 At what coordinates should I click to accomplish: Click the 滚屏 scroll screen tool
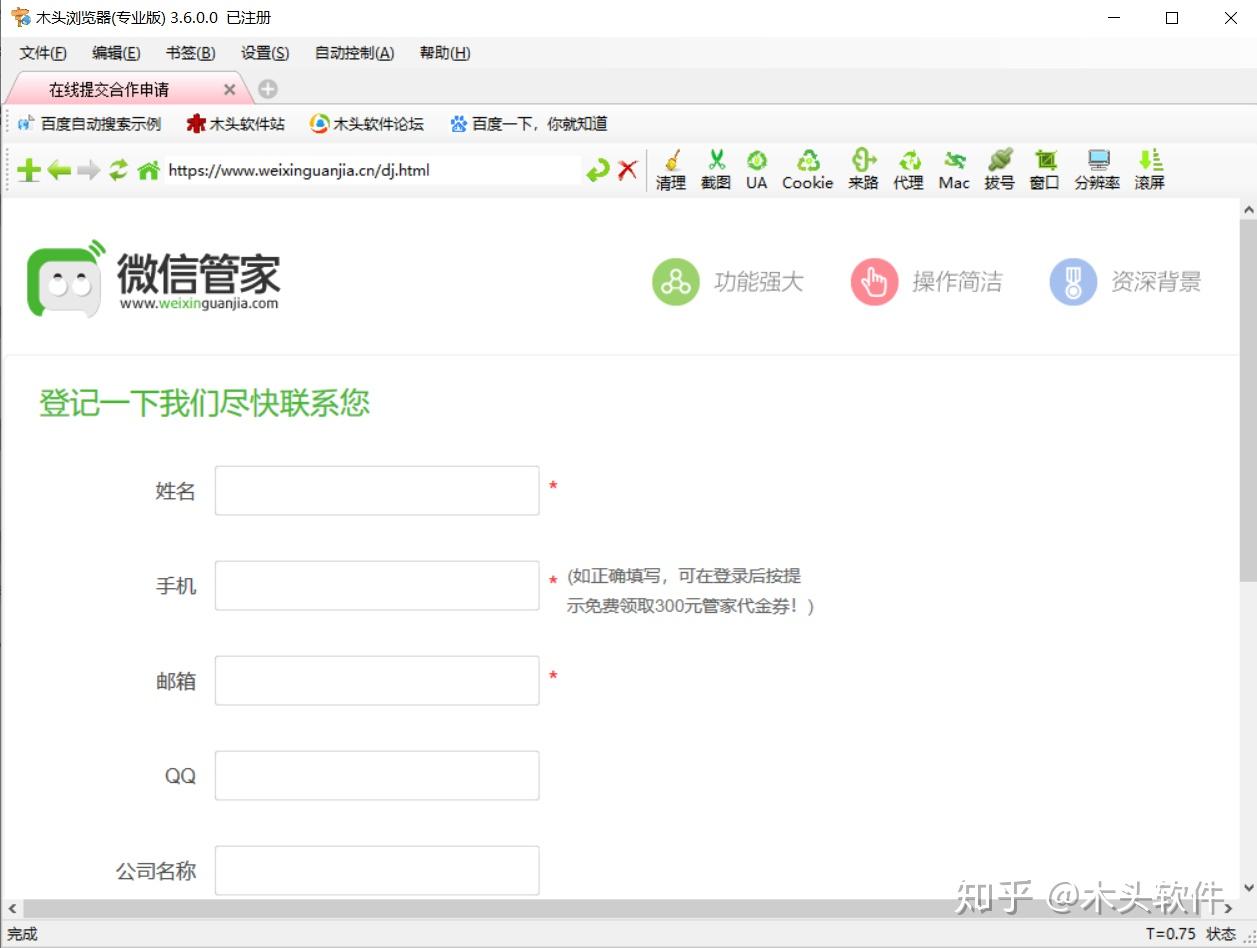[x=1150, y=170]
